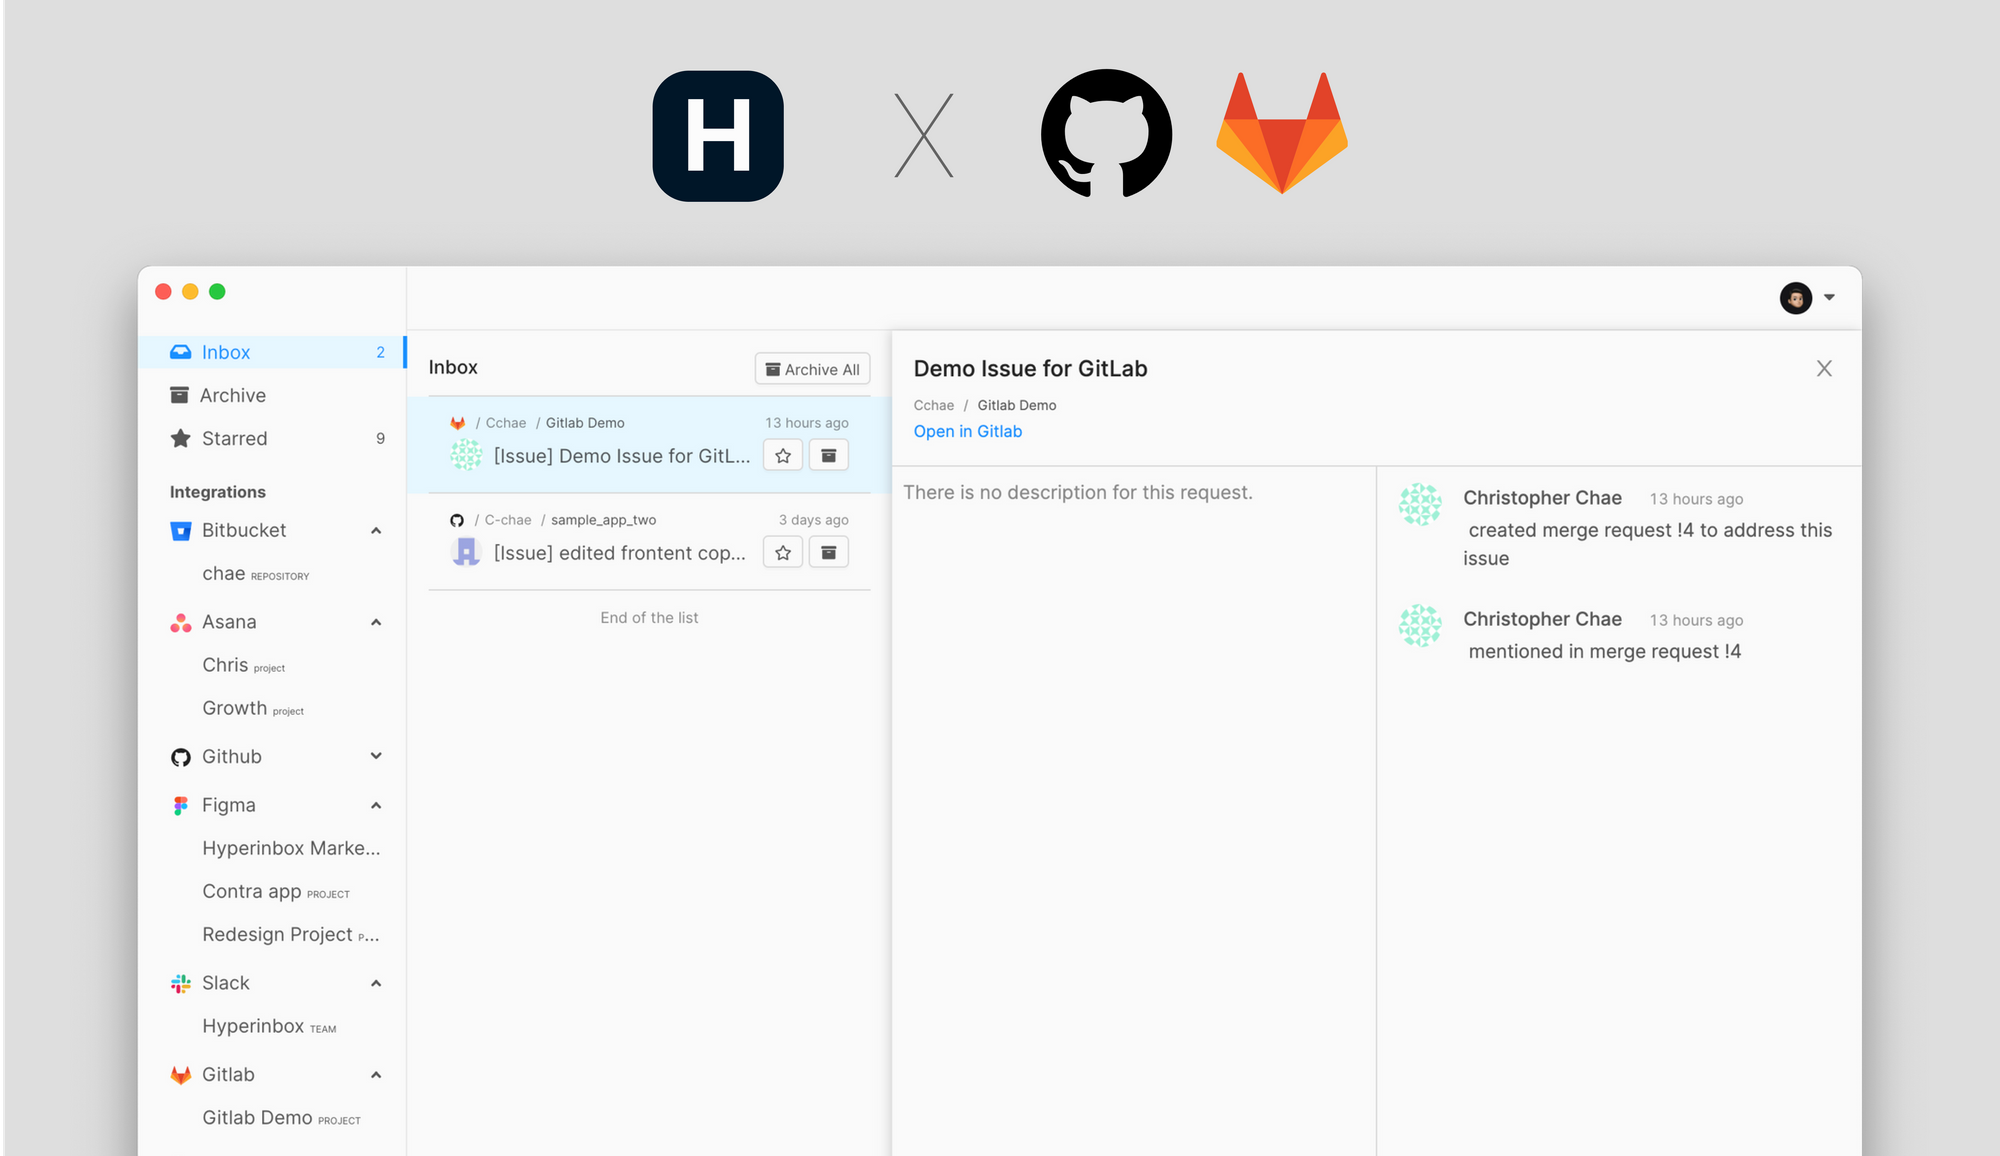
Task: Click the user avatar in top bar
Action: (x=1796, y=297)
